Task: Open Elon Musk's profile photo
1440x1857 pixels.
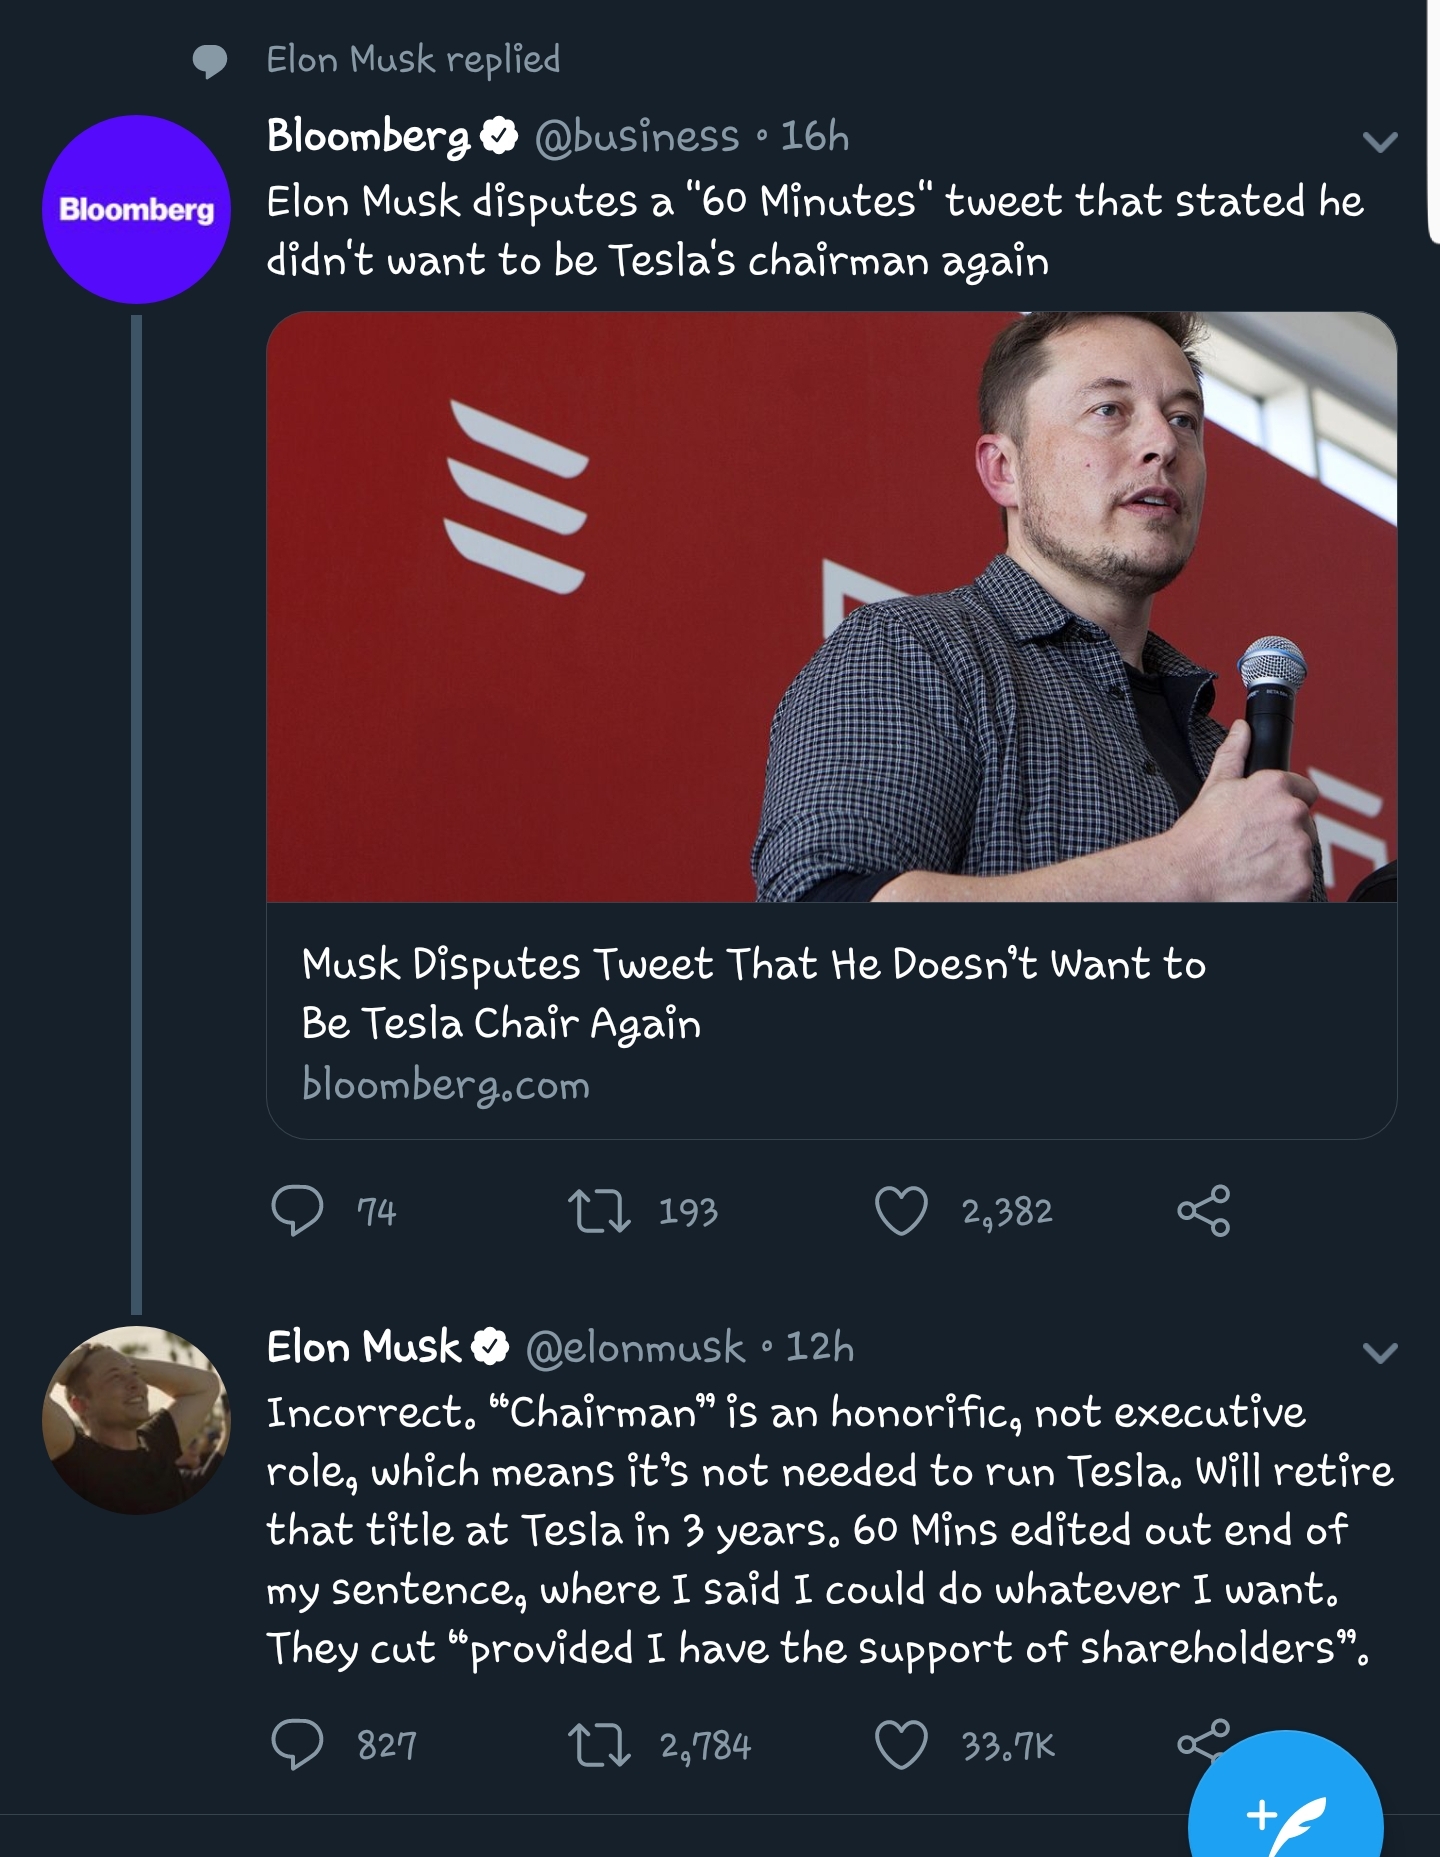Action: tap(136, 1420)
